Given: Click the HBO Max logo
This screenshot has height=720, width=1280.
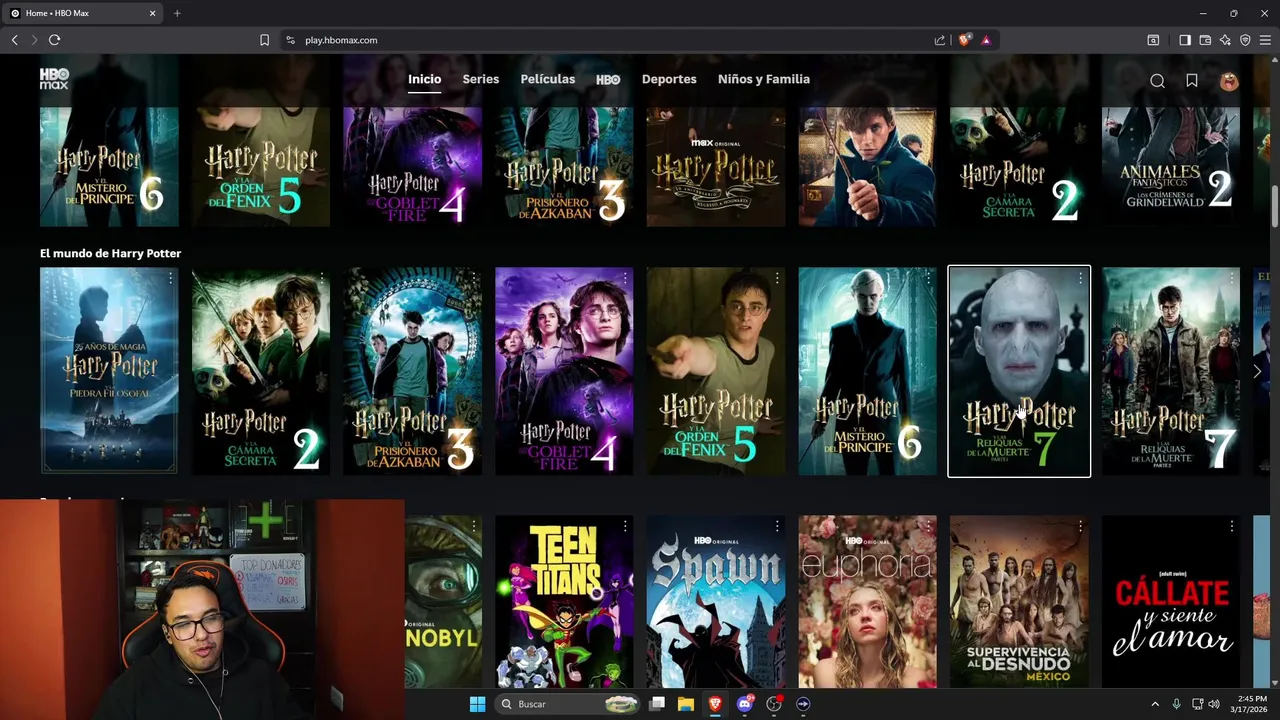Looking at the screenshot, I should tap(54, 79).
